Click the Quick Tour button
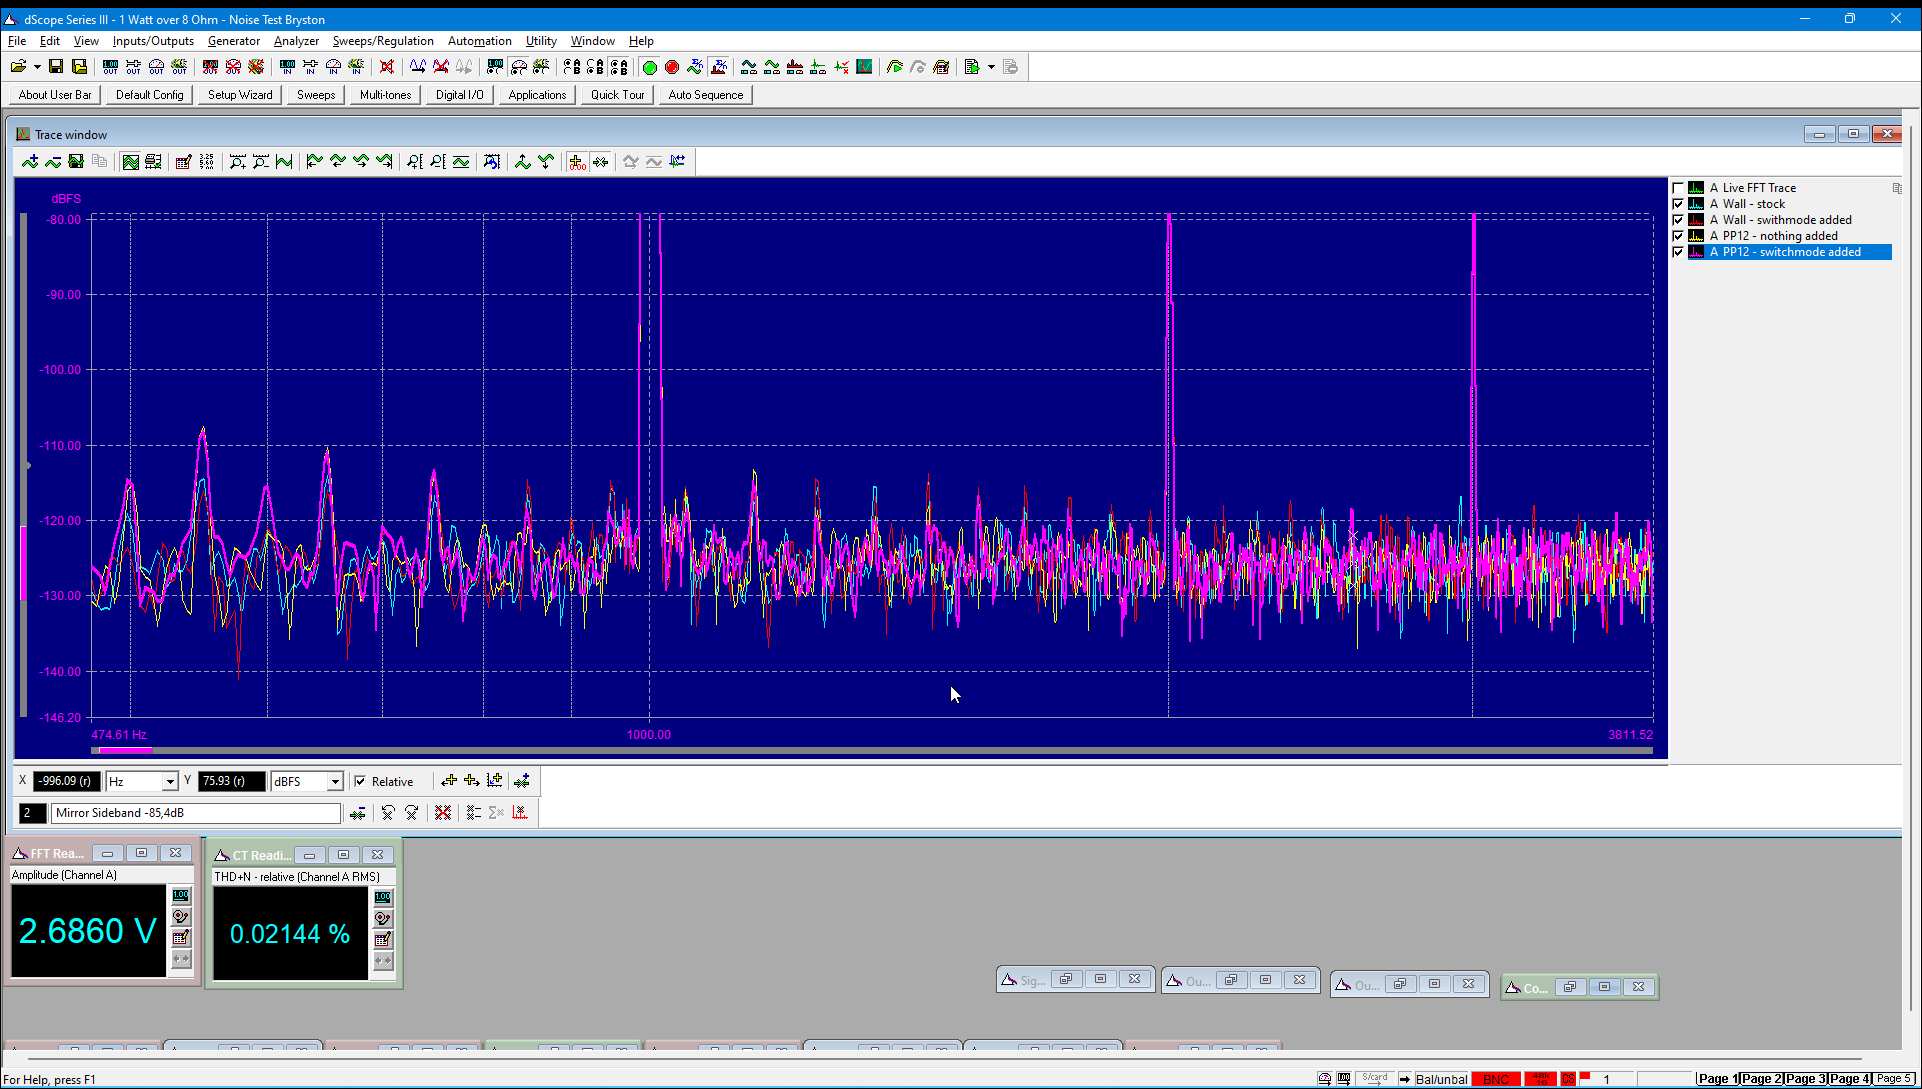The width and height of the screenshot is (1922, 1089). [617, 95]
